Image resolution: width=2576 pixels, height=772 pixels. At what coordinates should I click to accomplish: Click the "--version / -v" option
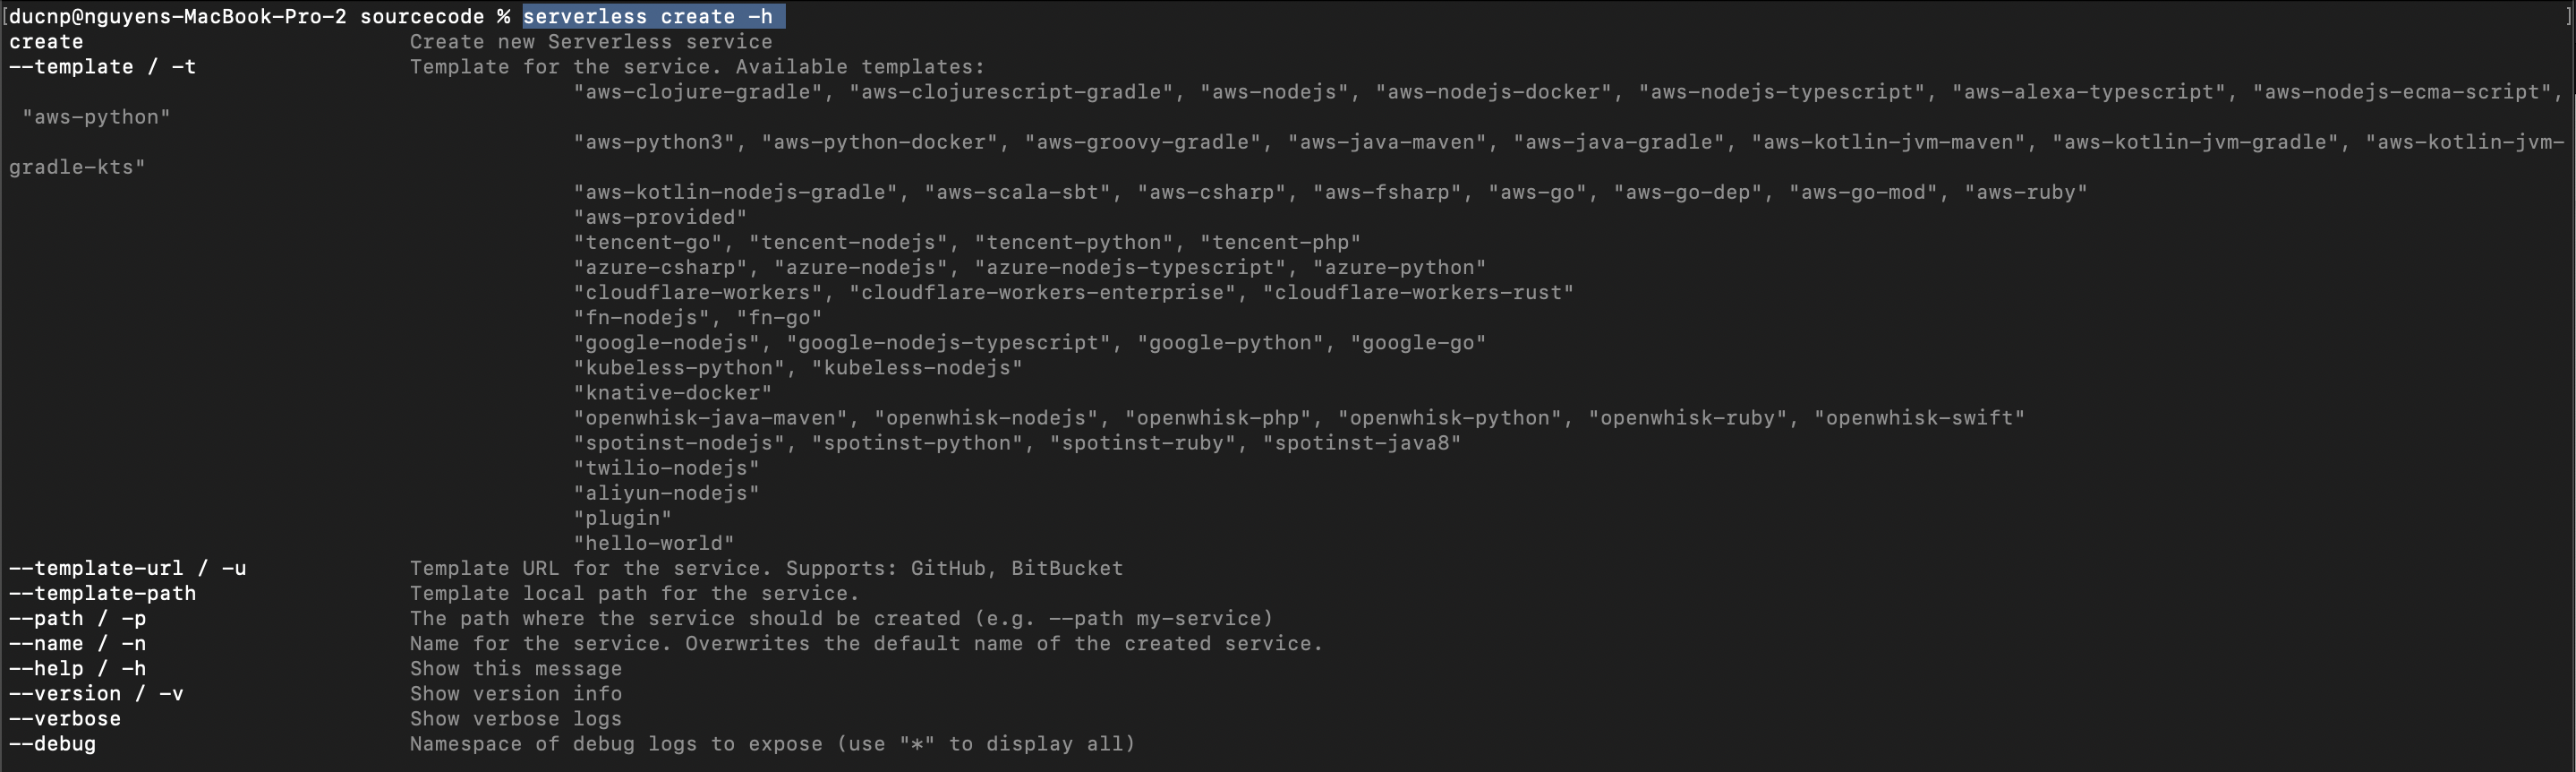(96, 693)
